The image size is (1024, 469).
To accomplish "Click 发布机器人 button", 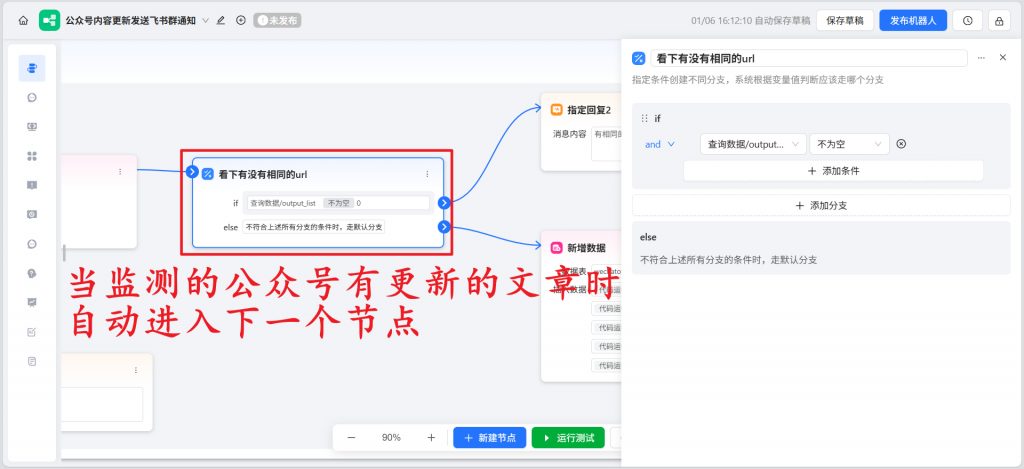I will 913,20.
